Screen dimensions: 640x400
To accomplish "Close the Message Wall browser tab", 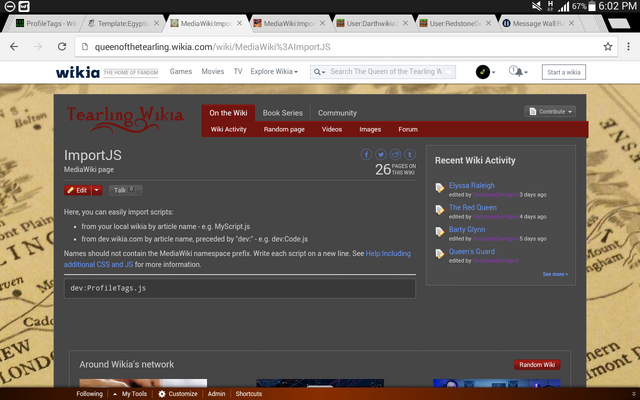I will point(571,23).
